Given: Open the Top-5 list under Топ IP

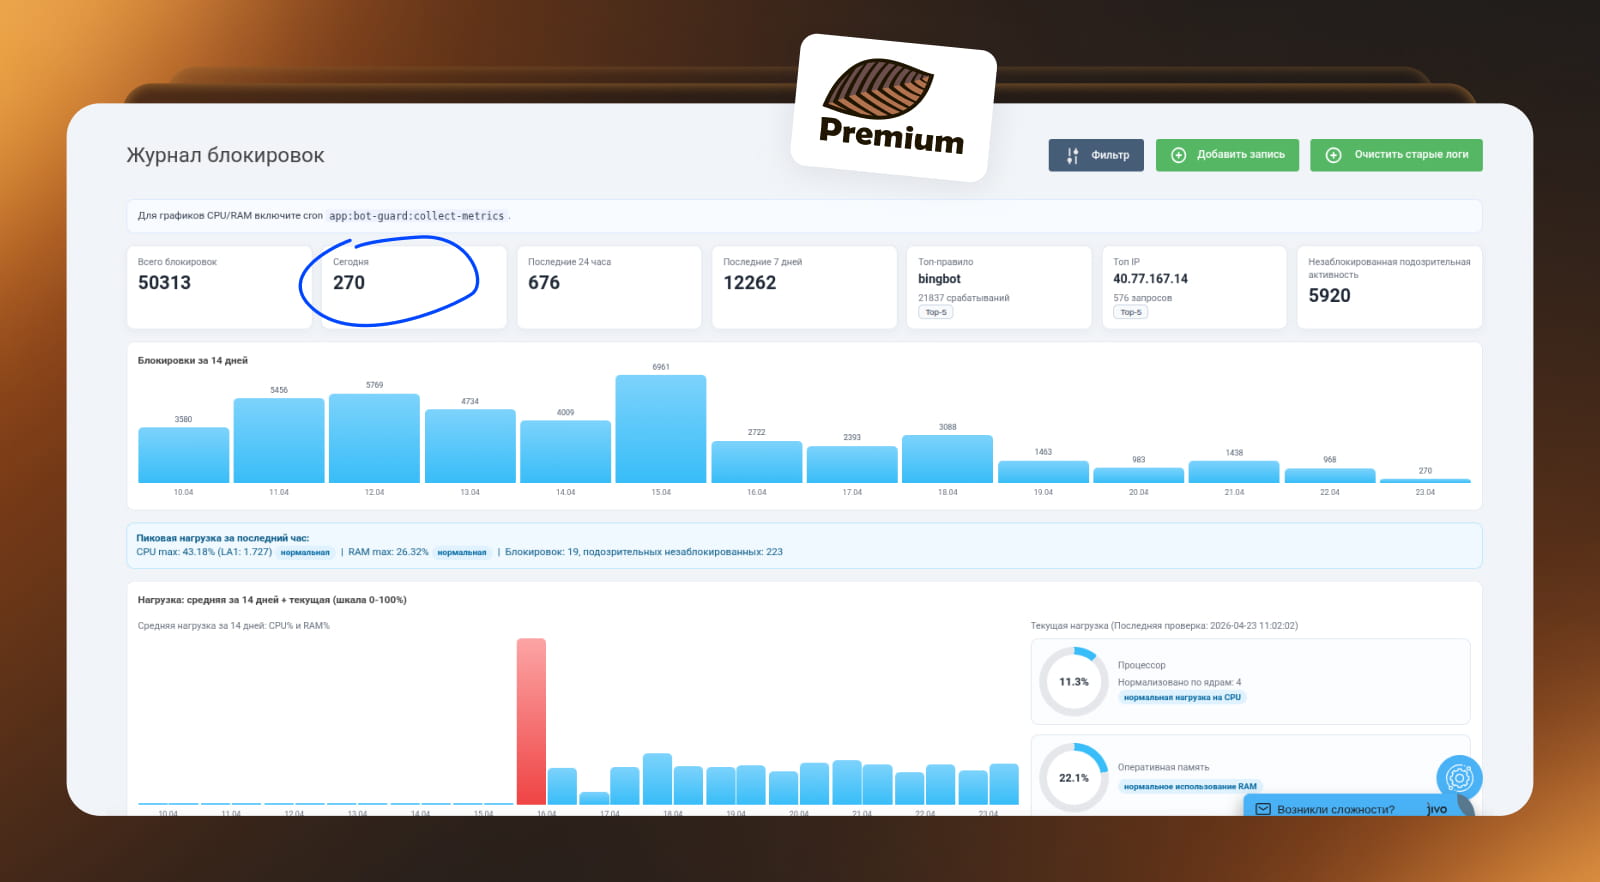Looking at the screenshot, I should 1130,312.
